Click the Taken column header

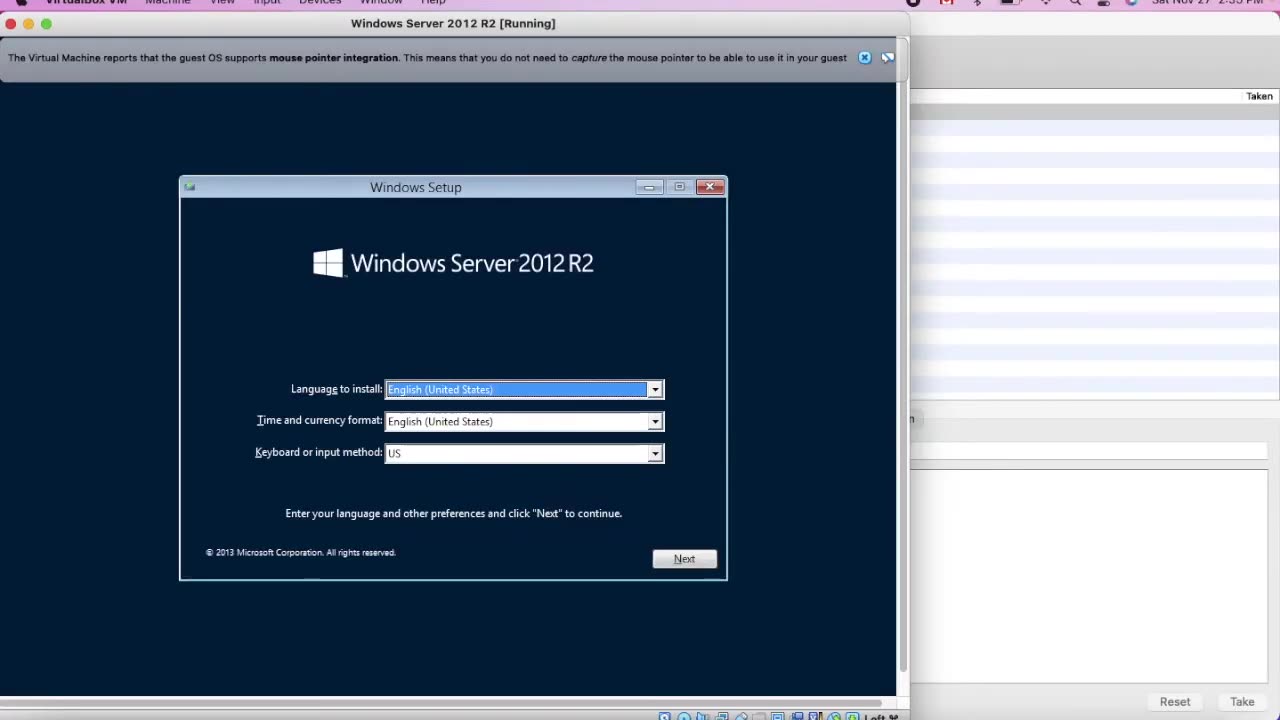[1259, 96]
